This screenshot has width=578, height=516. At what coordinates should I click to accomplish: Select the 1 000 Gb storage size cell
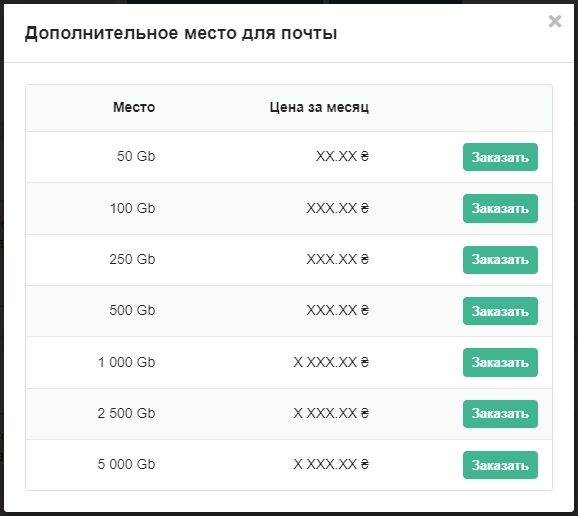pyautogui.click(x=126, y=362)
